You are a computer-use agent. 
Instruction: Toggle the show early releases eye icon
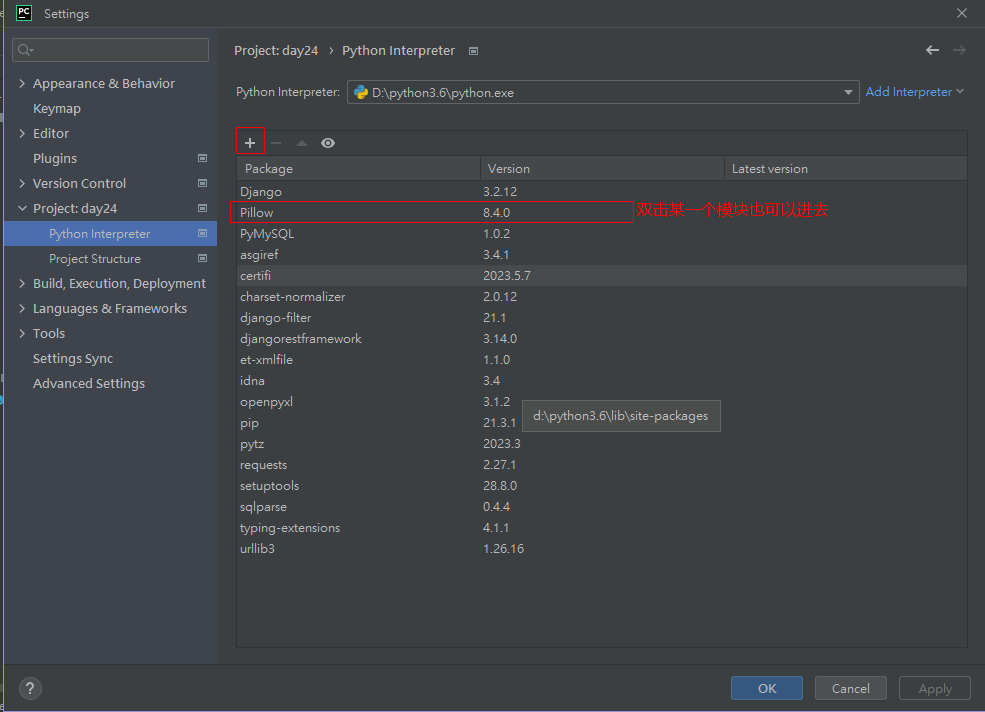(328, 143)
